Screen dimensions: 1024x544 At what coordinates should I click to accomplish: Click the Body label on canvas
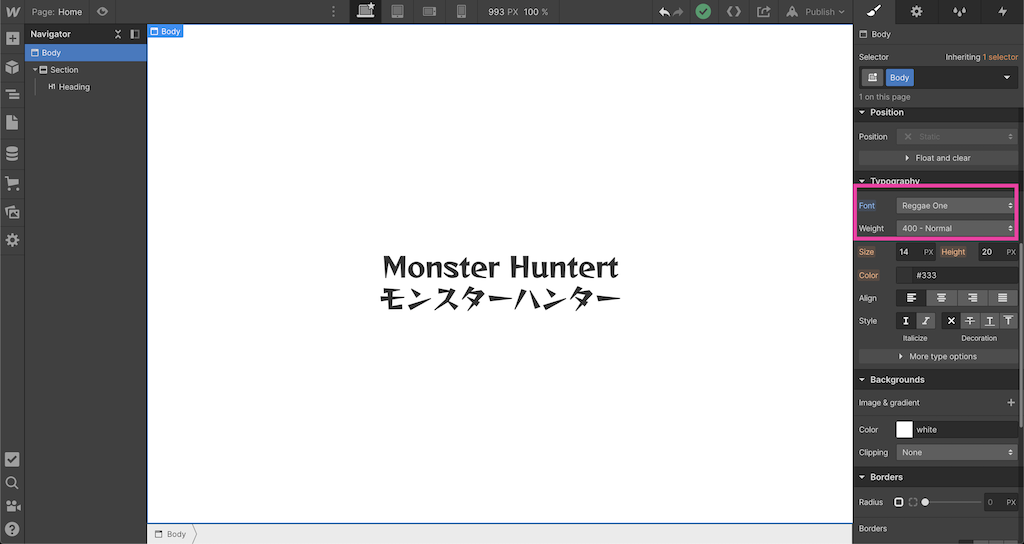pyautogui.click(x=165, y=31)
